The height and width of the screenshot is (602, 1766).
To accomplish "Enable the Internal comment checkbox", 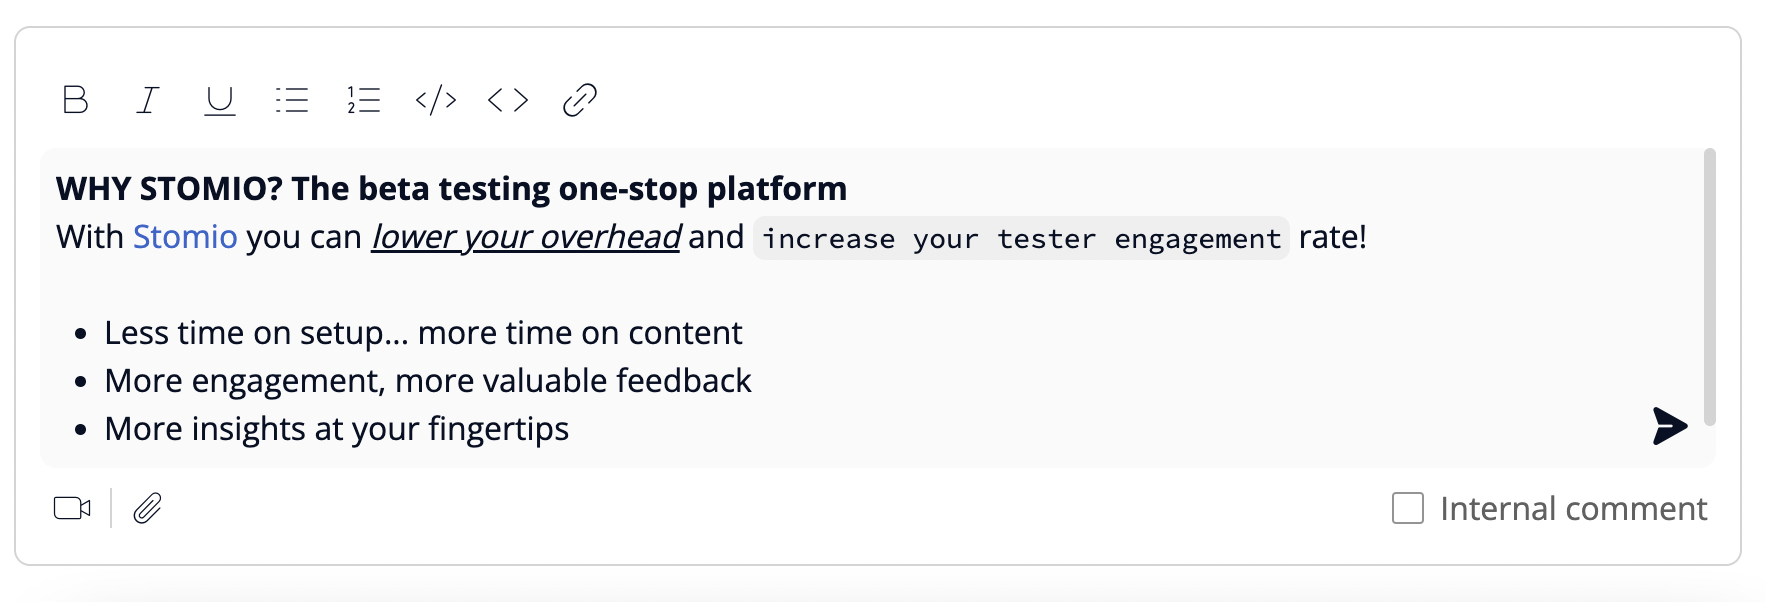I will coord(1408,508).
